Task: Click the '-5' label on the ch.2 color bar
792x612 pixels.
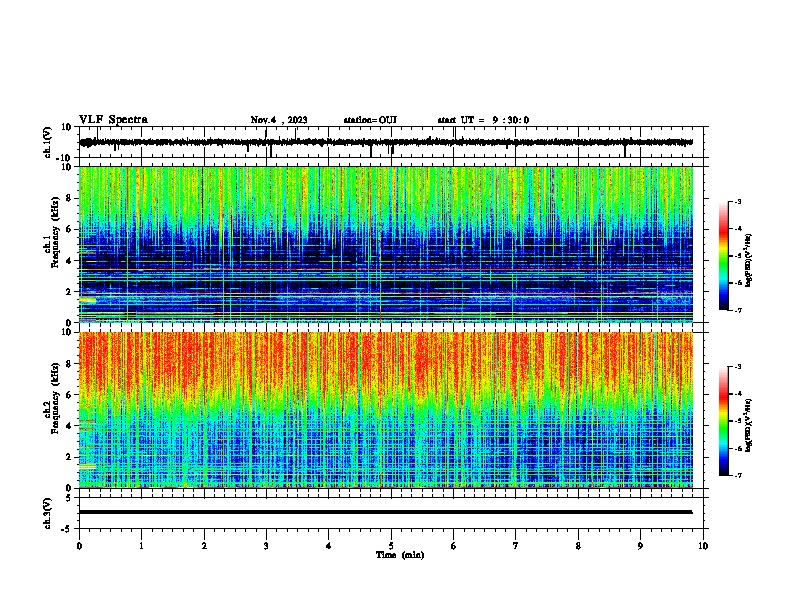Action: click(737, 421)
